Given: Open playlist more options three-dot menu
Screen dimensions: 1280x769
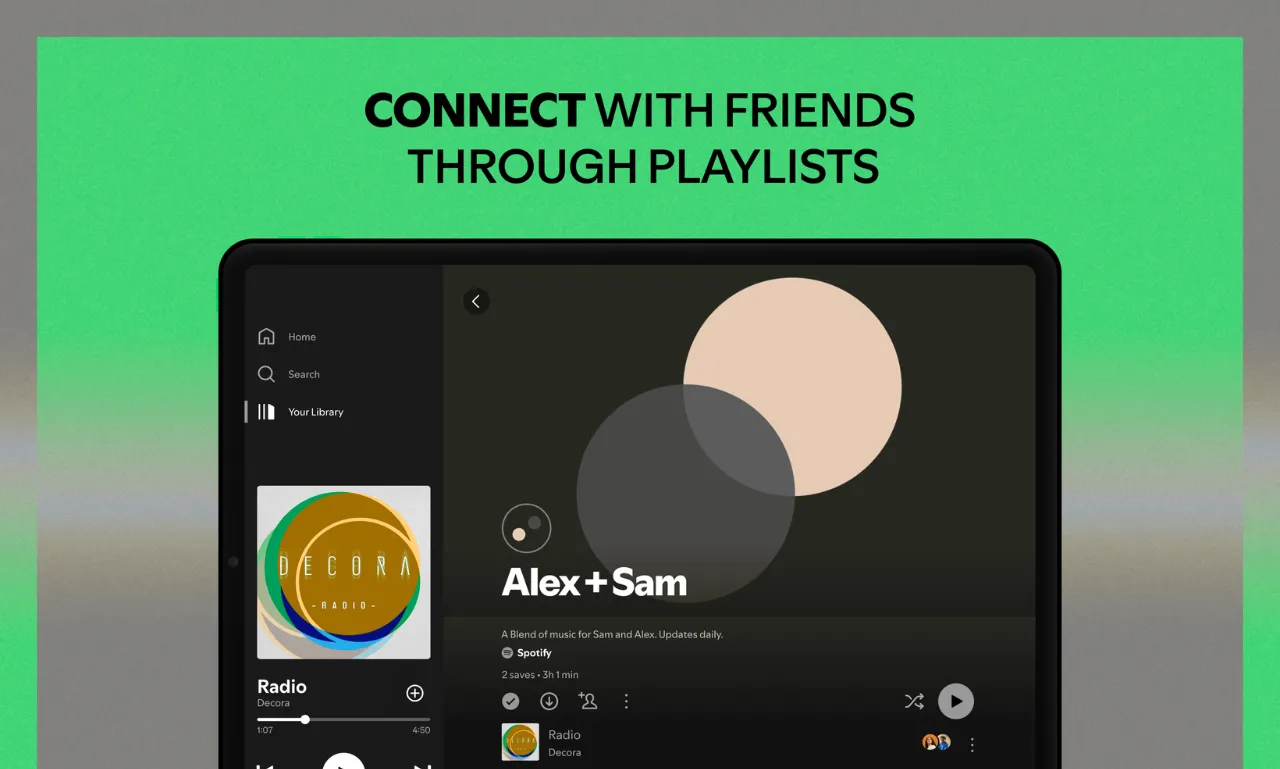Looking at the screenshot, I should (627, 701).
